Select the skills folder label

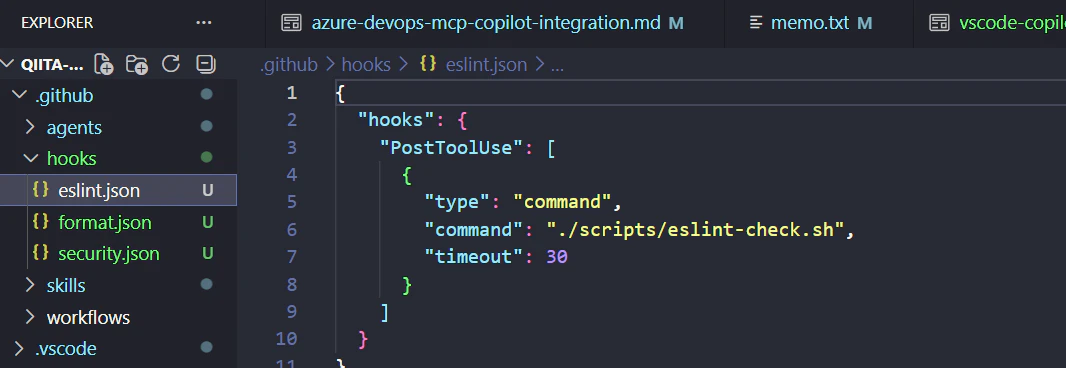(x=66, y=285)
